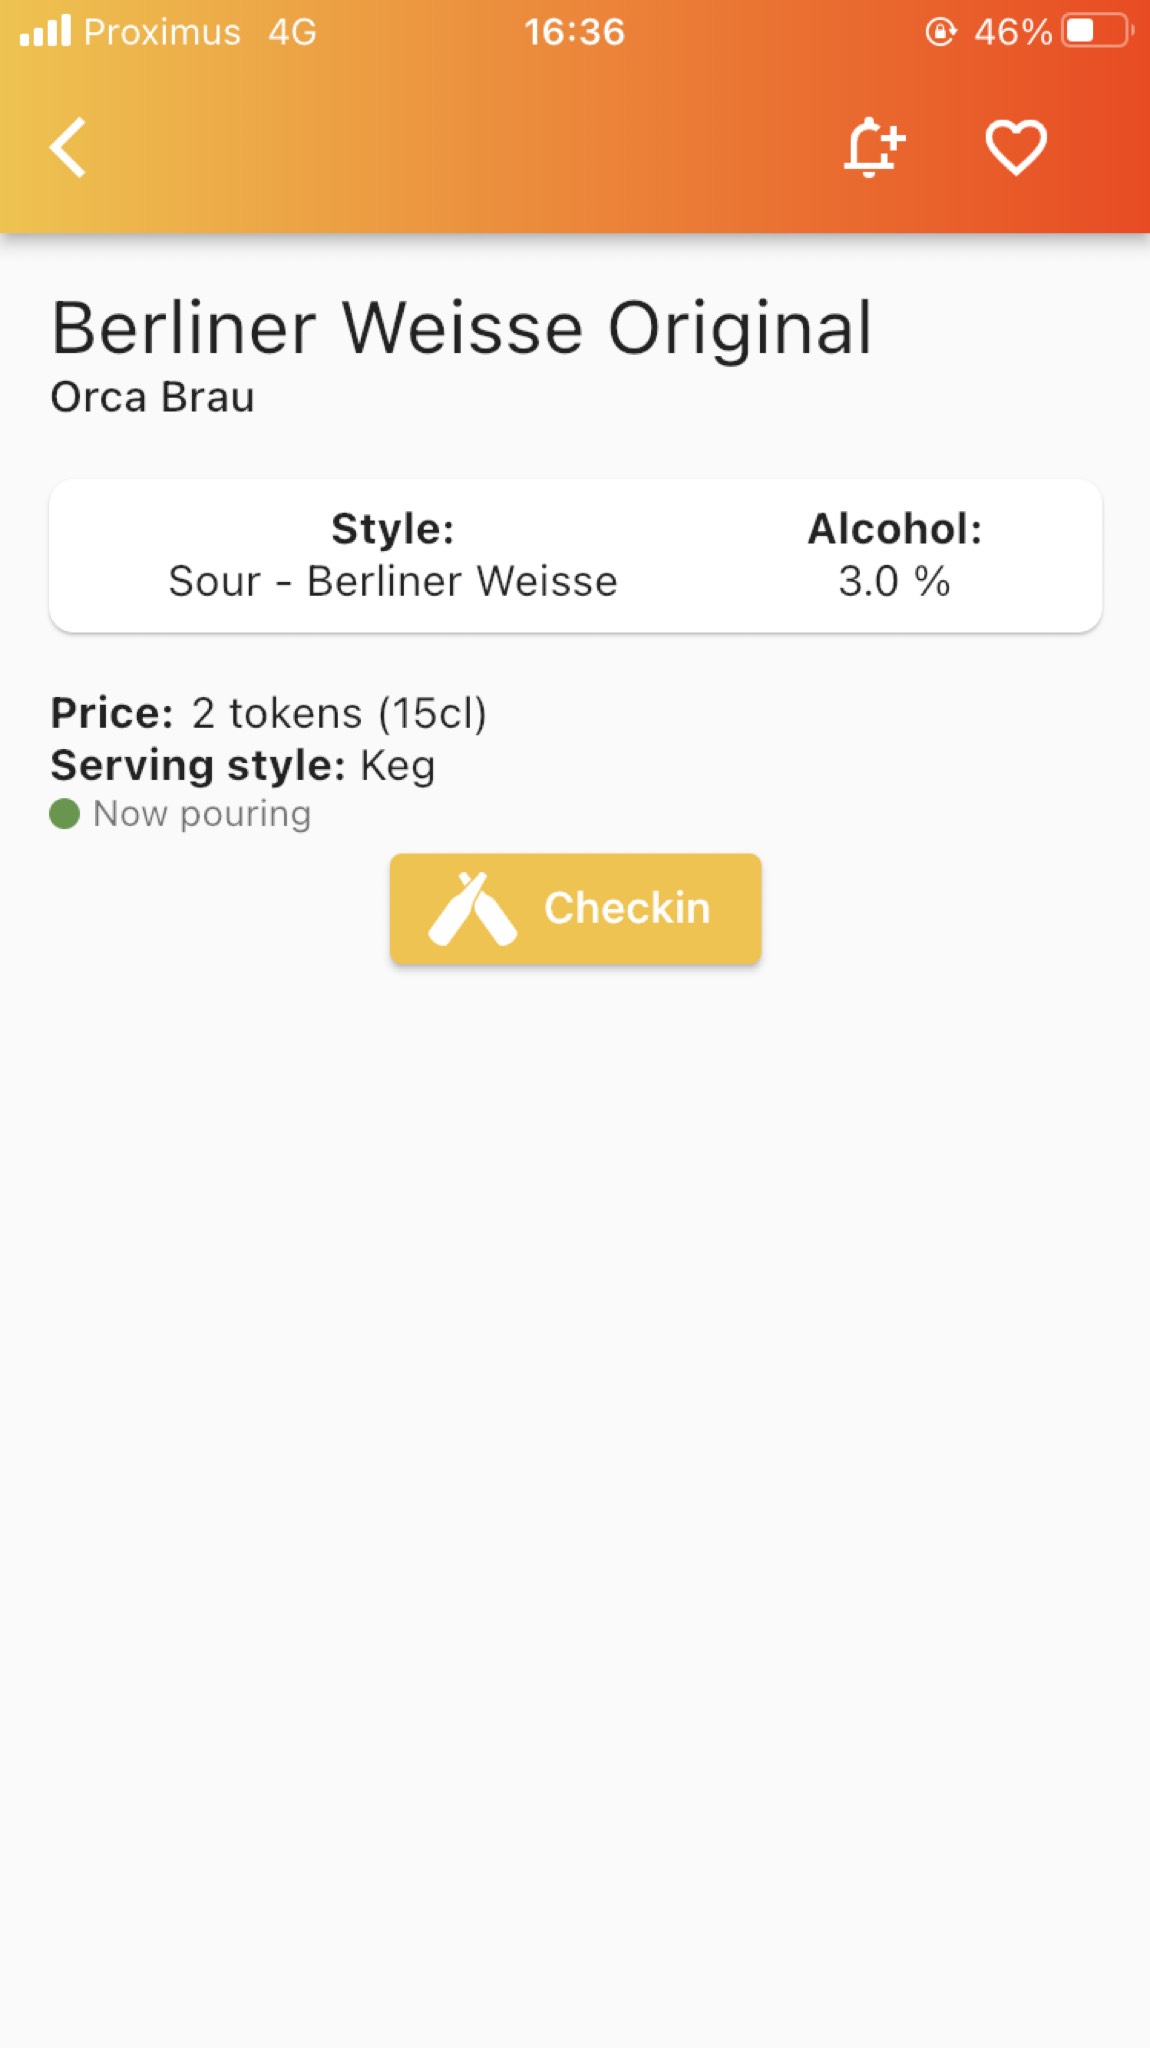Tap the rotation lock status icon

[x=940, y=32]
